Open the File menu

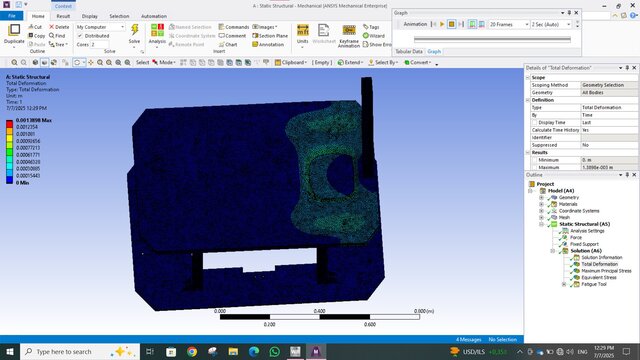point(12,16)
